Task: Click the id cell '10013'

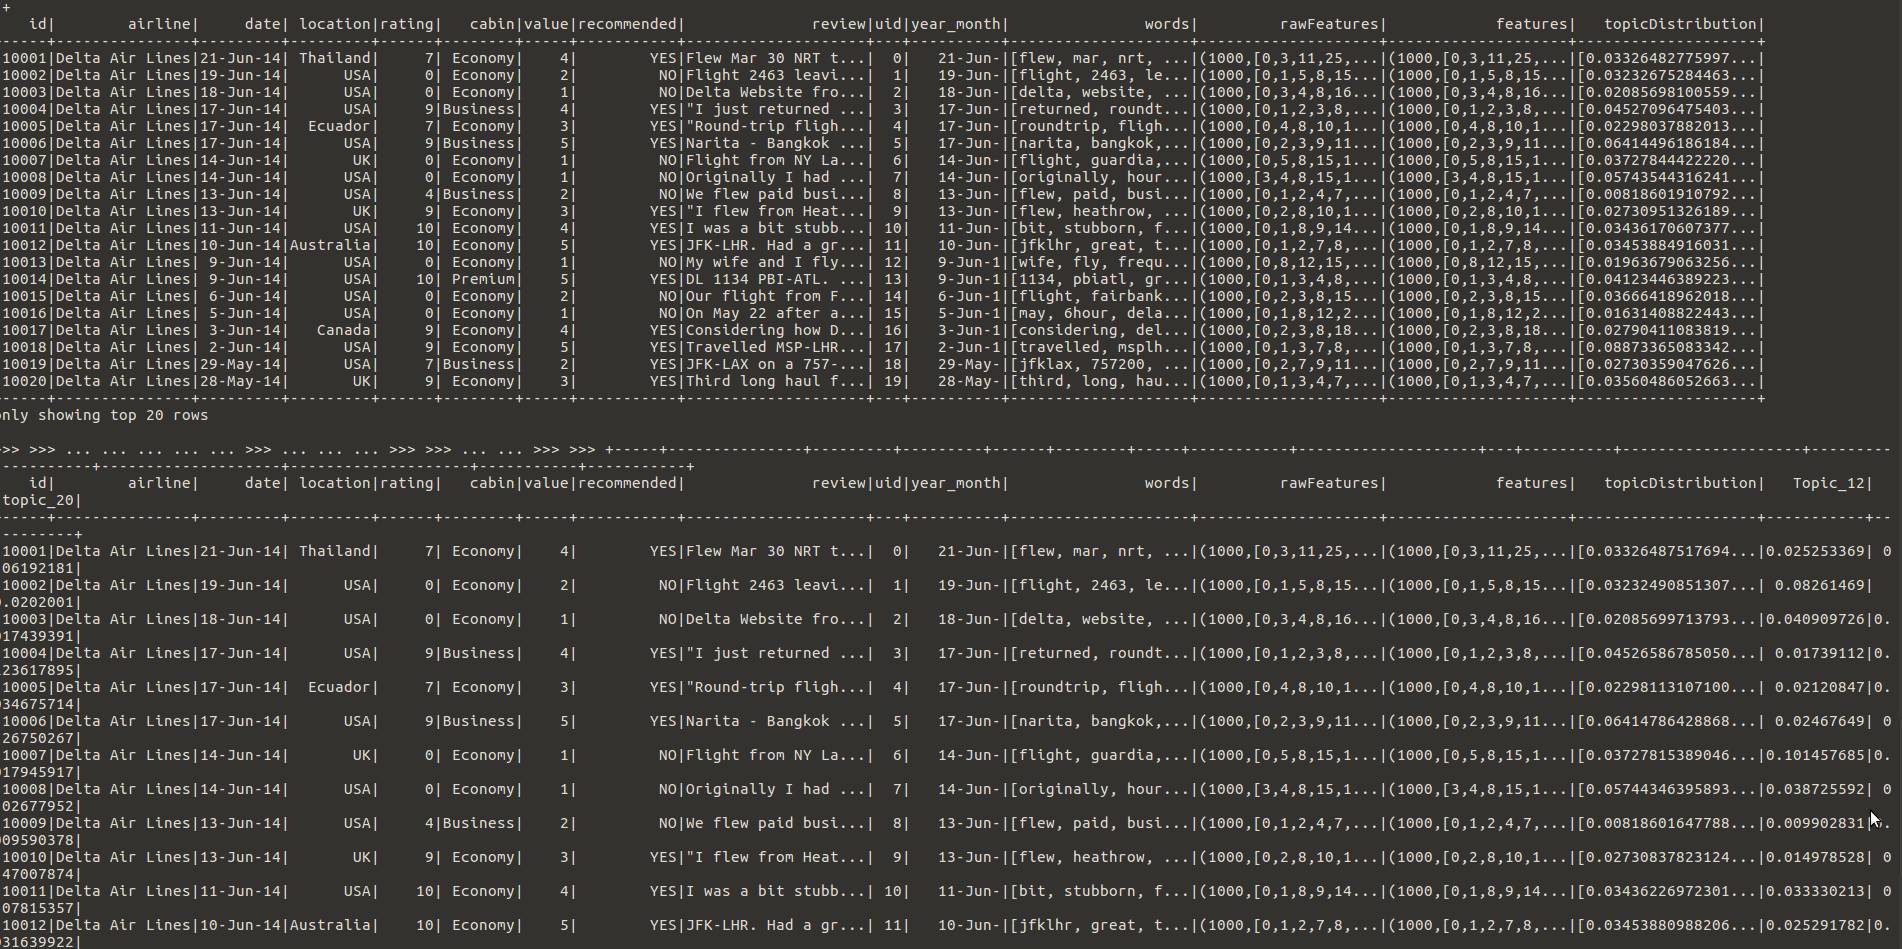Action: pyautogui.click(x=25, y=262)
